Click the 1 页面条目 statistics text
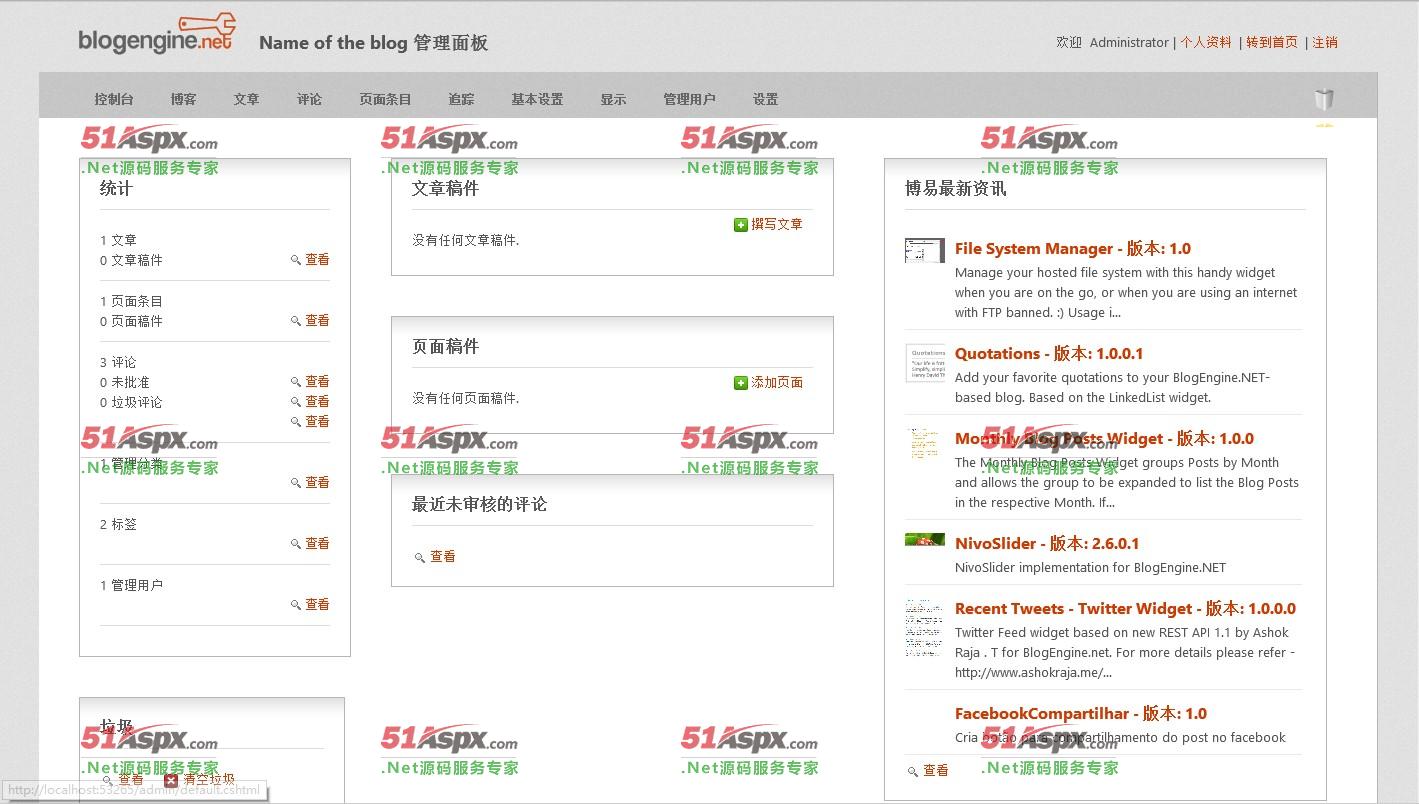 (131, 301)
